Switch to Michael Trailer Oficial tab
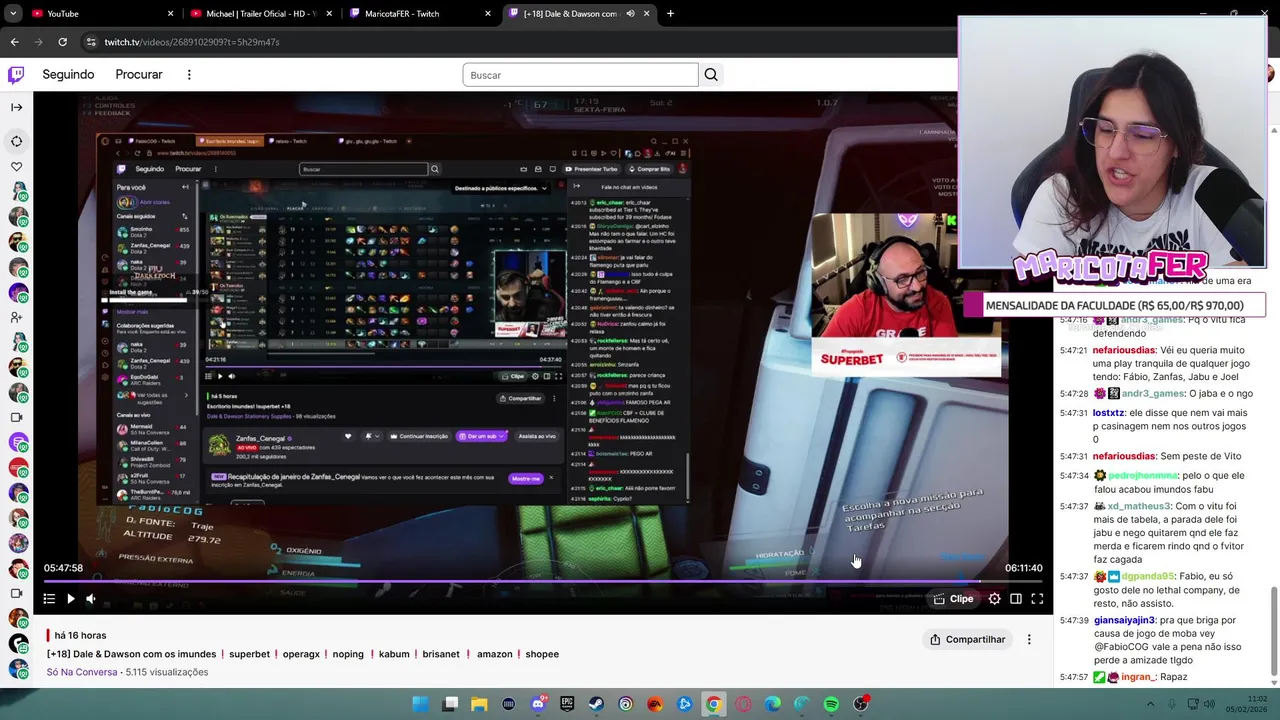 pos(260,14)
